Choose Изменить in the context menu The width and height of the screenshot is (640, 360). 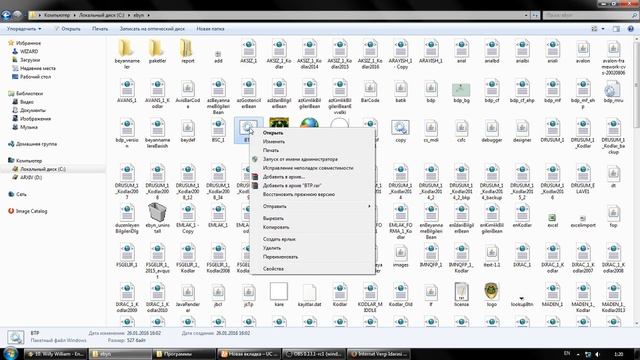pyautogui.click(x=273, y=142)
